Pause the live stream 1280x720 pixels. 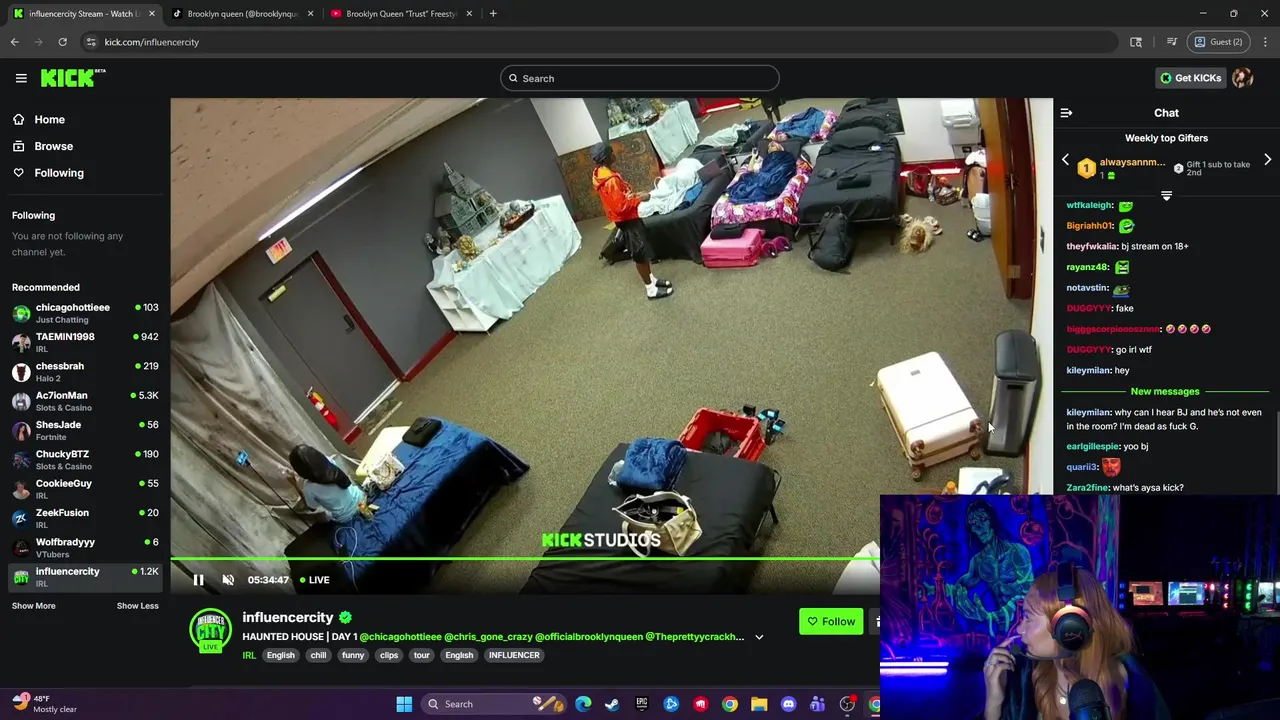click(198, 580)
